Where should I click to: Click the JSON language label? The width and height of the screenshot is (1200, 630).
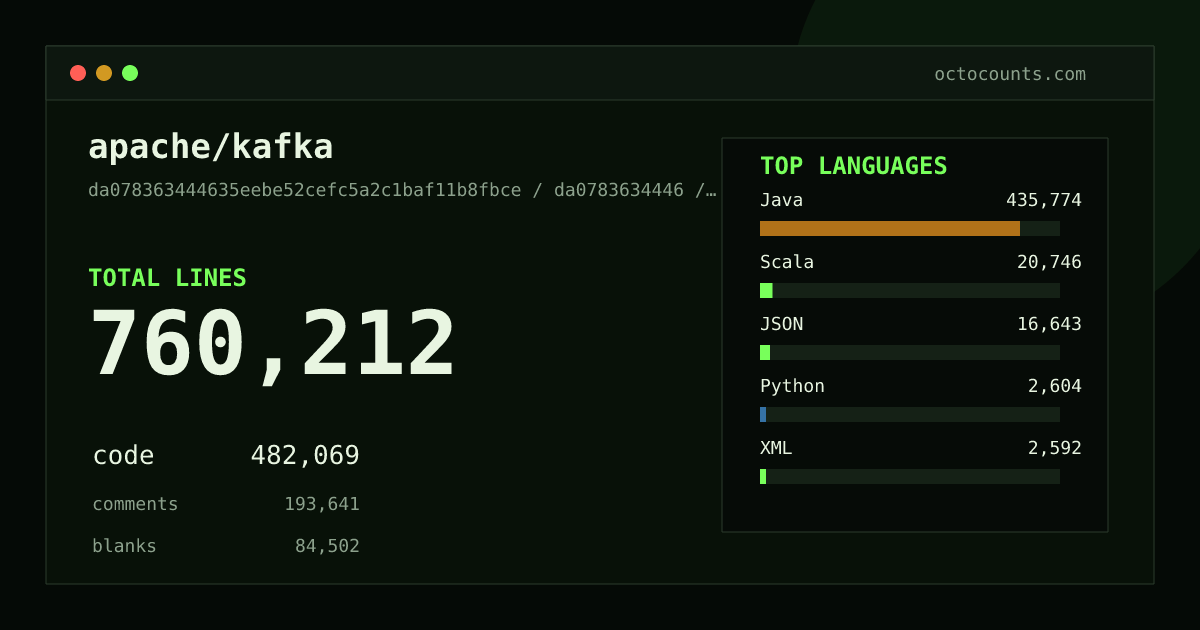click(x=781, y=324)
